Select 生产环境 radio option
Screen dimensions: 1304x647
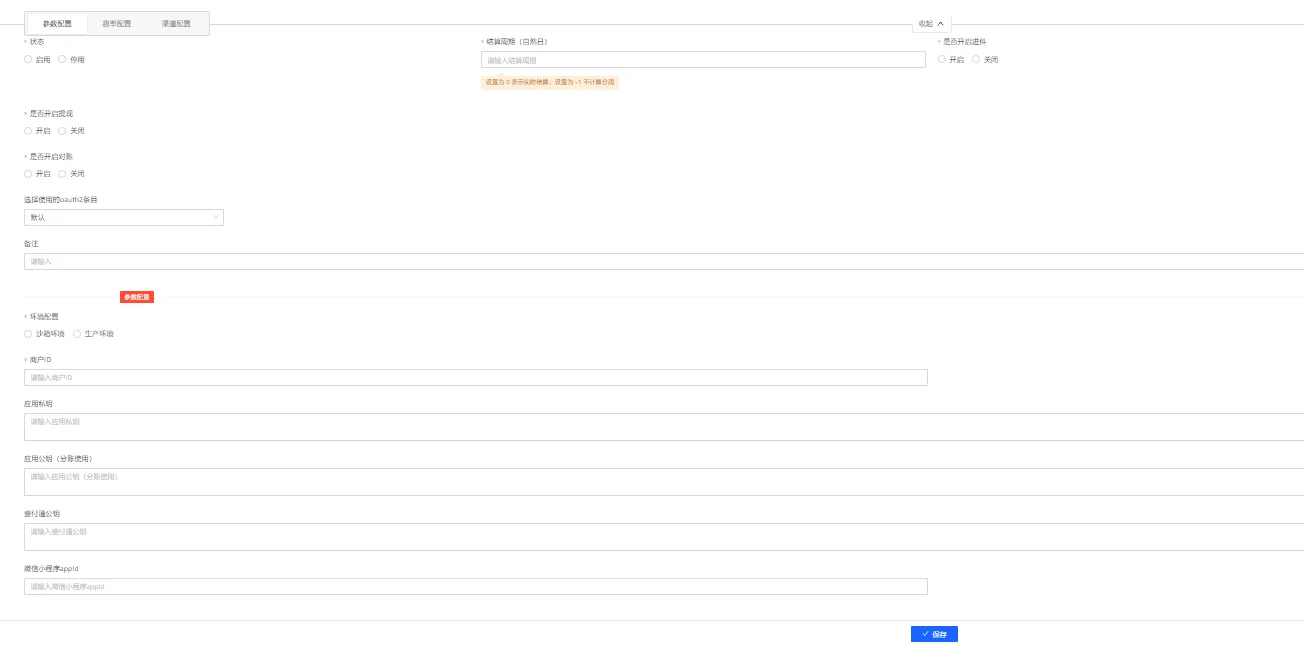77,334
